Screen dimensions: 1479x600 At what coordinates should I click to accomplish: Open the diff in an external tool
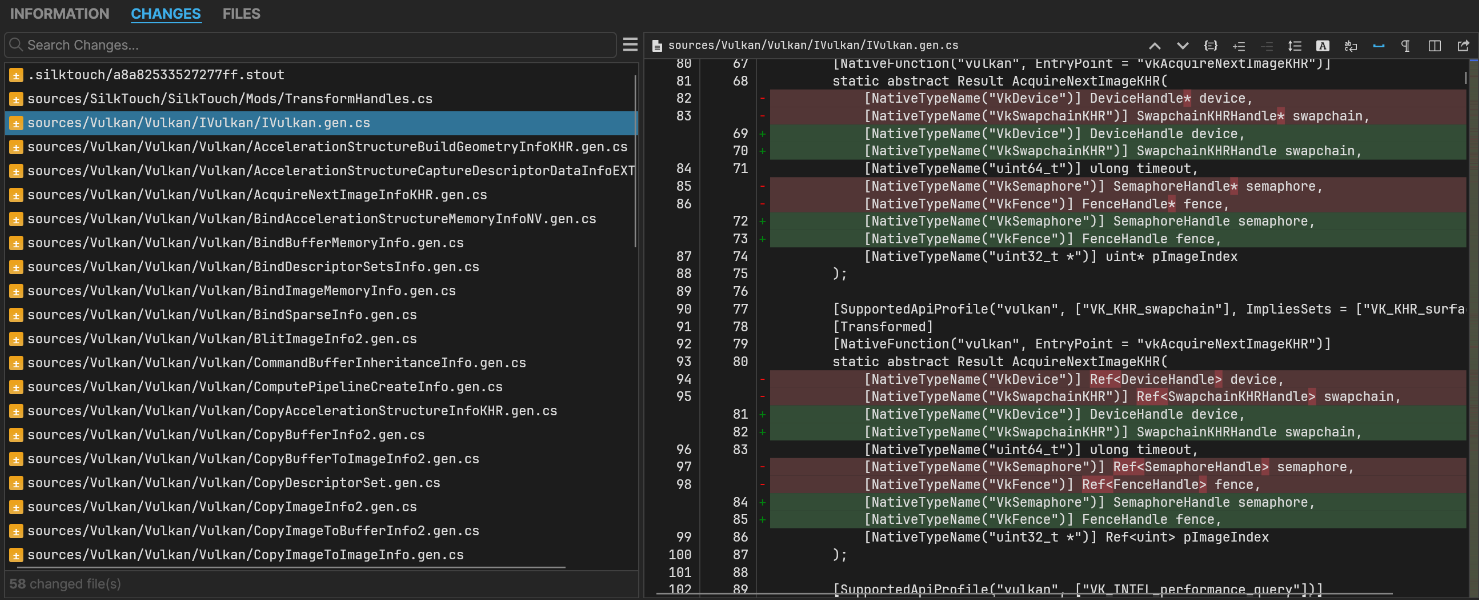[x=1463, y=46]
